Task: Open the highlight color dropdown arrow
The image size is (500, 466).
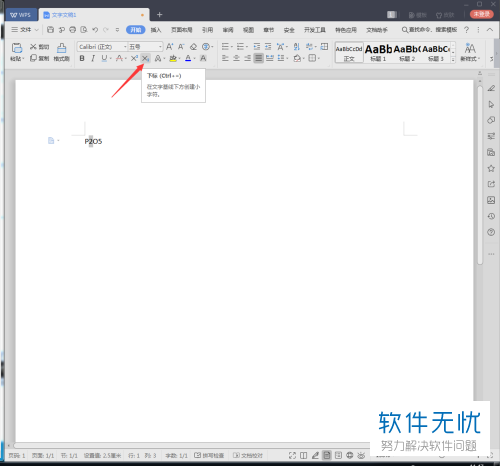Action: click(179, 59)
